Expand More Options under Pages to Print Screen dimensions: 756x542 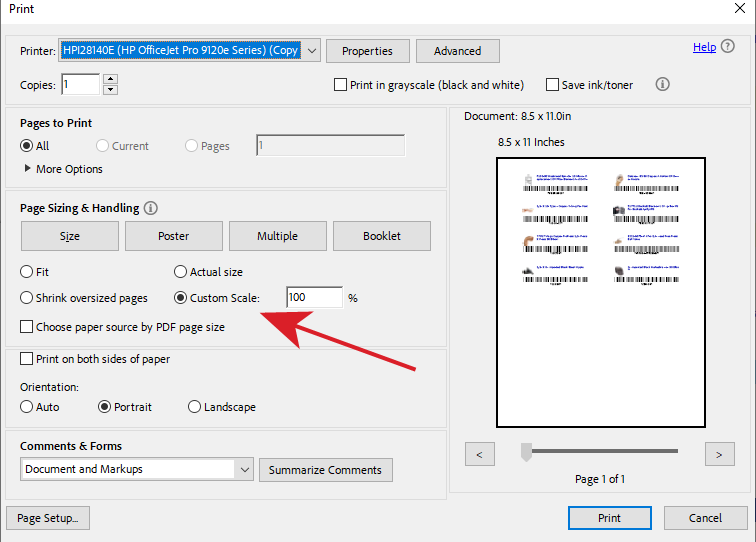28,169
